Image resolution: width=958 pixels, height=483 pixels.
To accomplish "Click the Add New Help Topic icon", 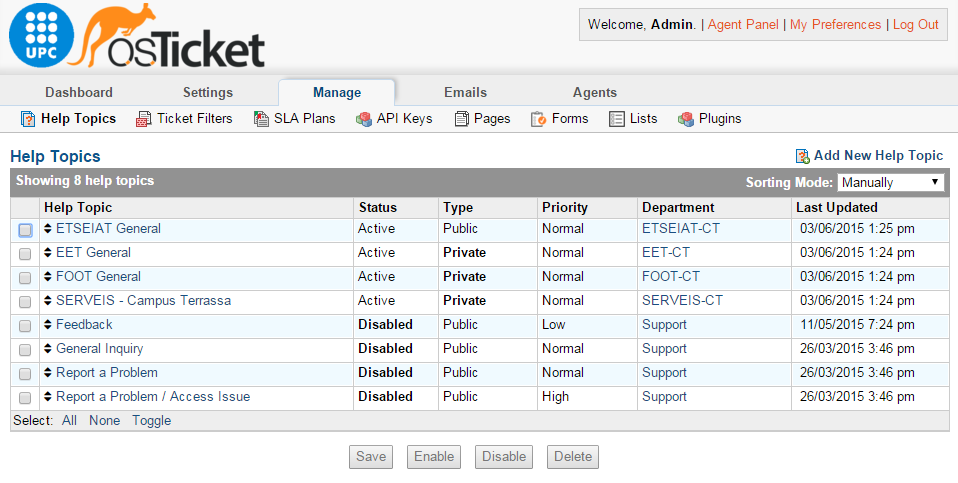I will (x=803, y=156).
